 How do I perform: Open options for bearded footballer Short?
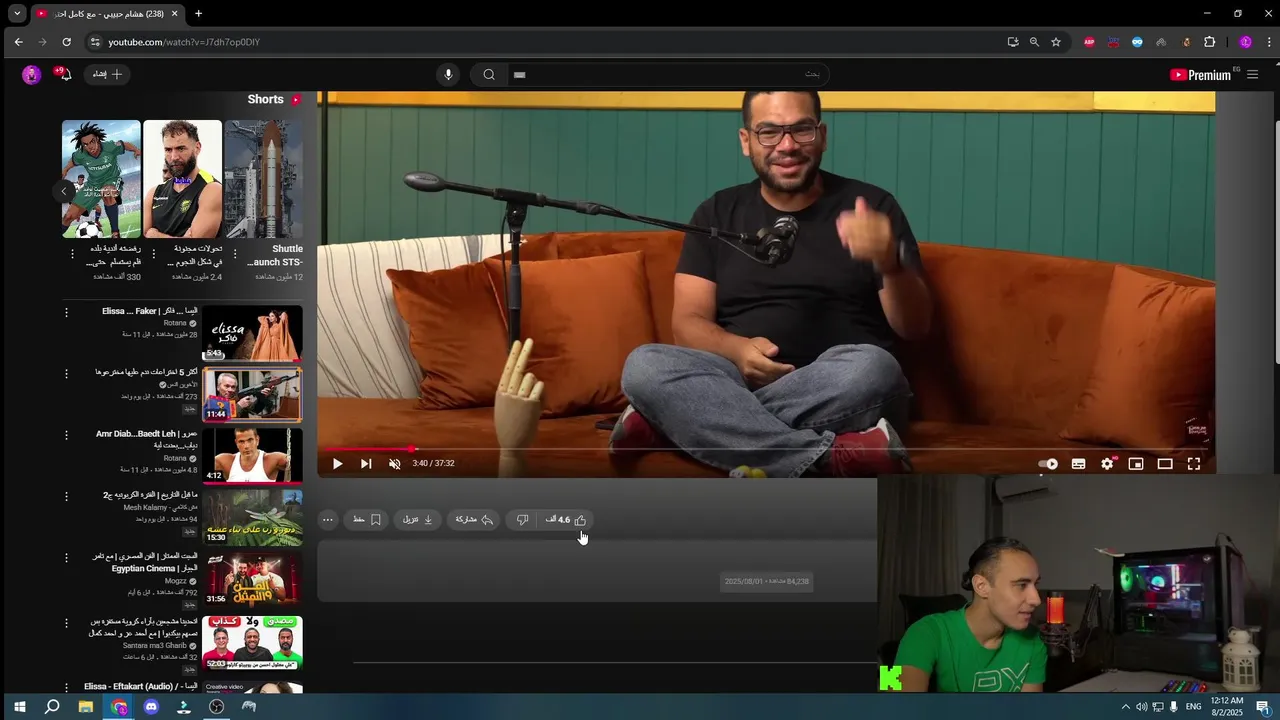click(x=154, y=254)
